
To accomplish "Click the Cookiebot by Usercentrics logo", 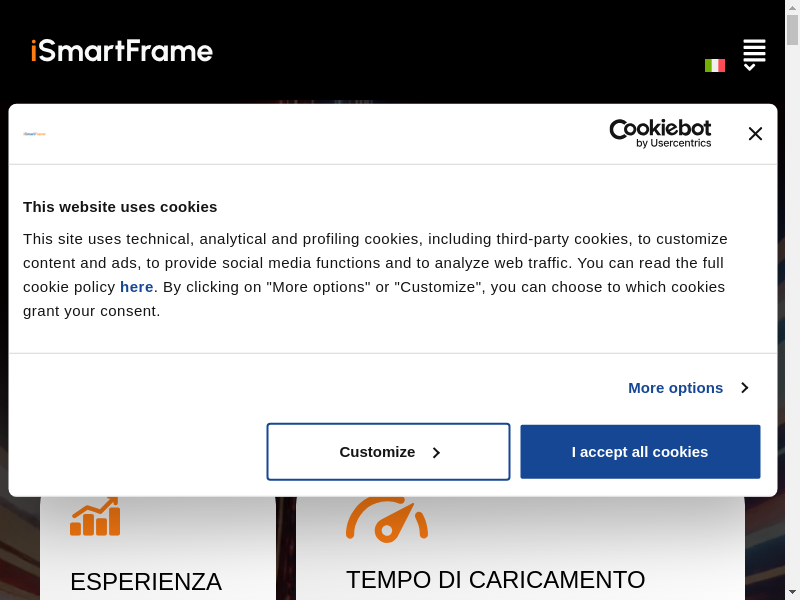I will click(660, 133).
